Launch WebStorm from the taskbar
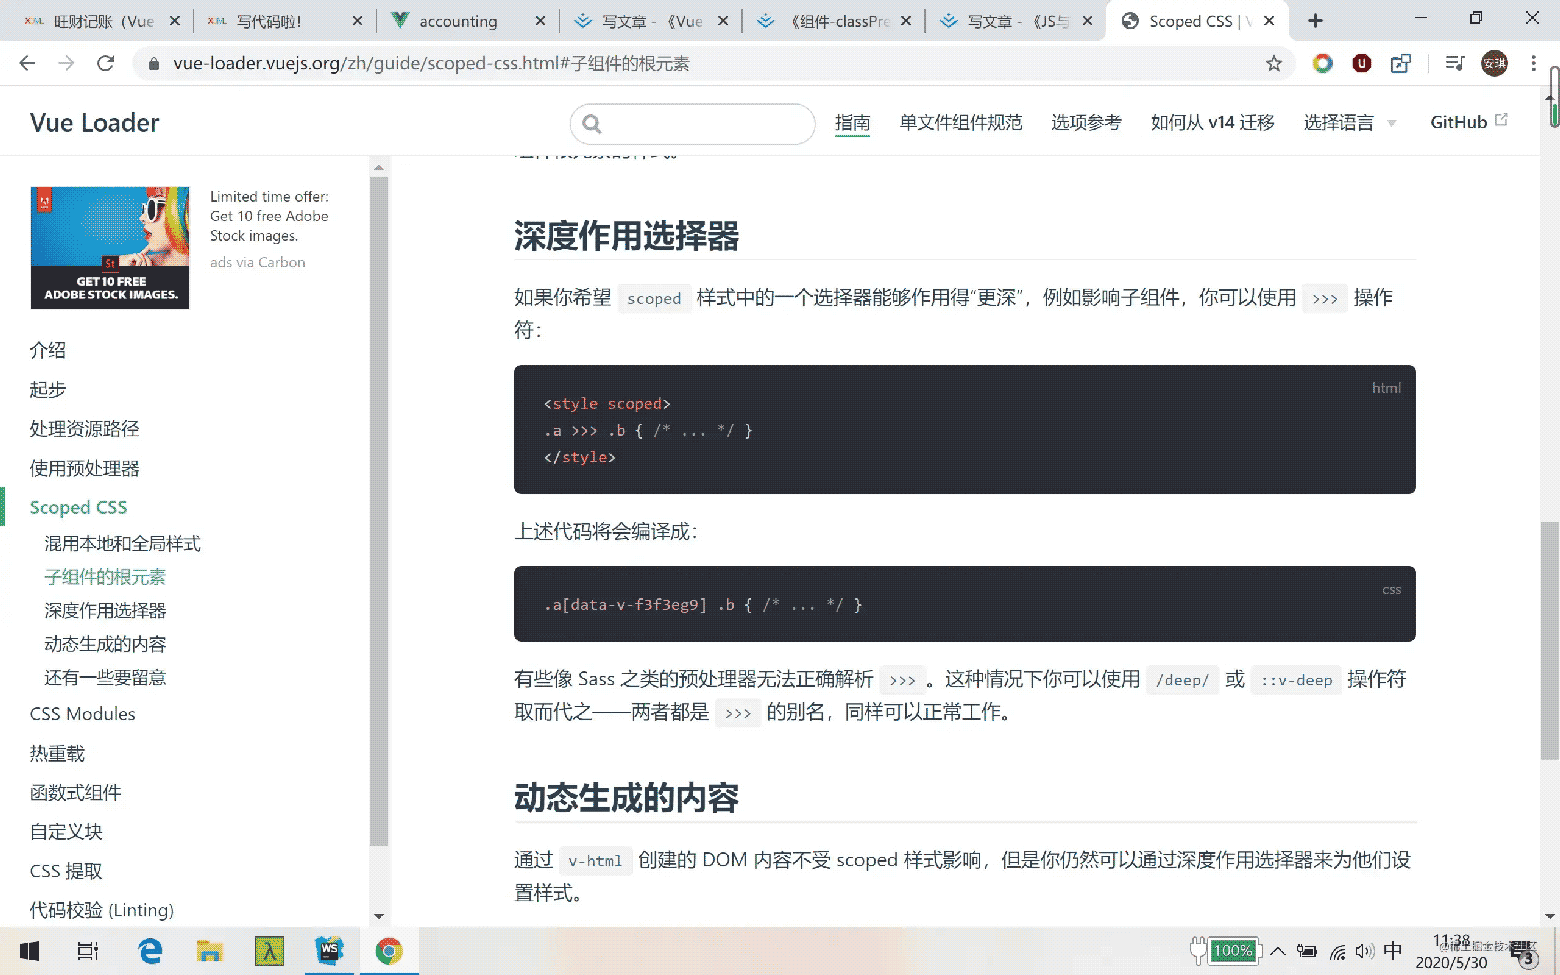1560x975 pixels. click(330, 950)
